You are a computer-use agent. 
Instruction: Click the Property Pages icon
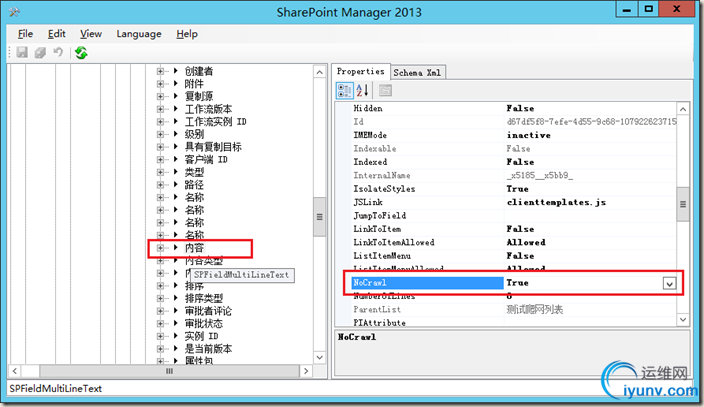tap(385, 90)
